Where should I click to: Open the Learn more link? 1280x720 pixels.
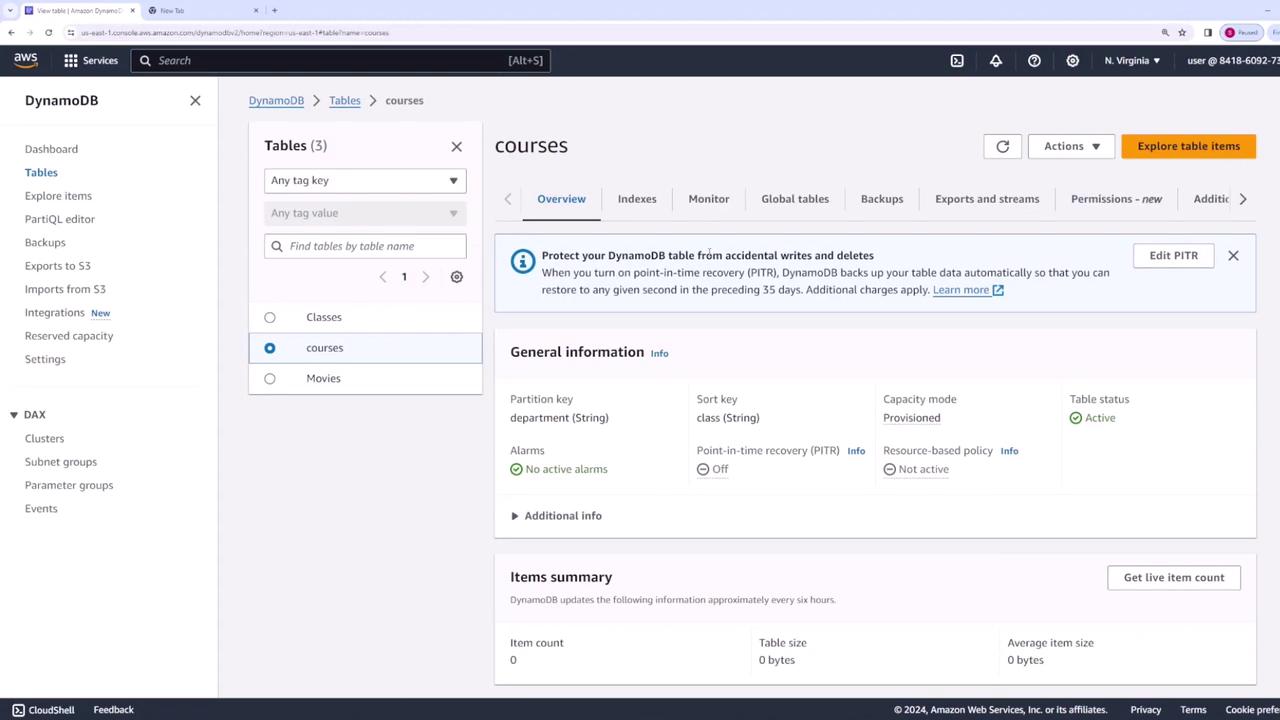[x=968, y=290]
